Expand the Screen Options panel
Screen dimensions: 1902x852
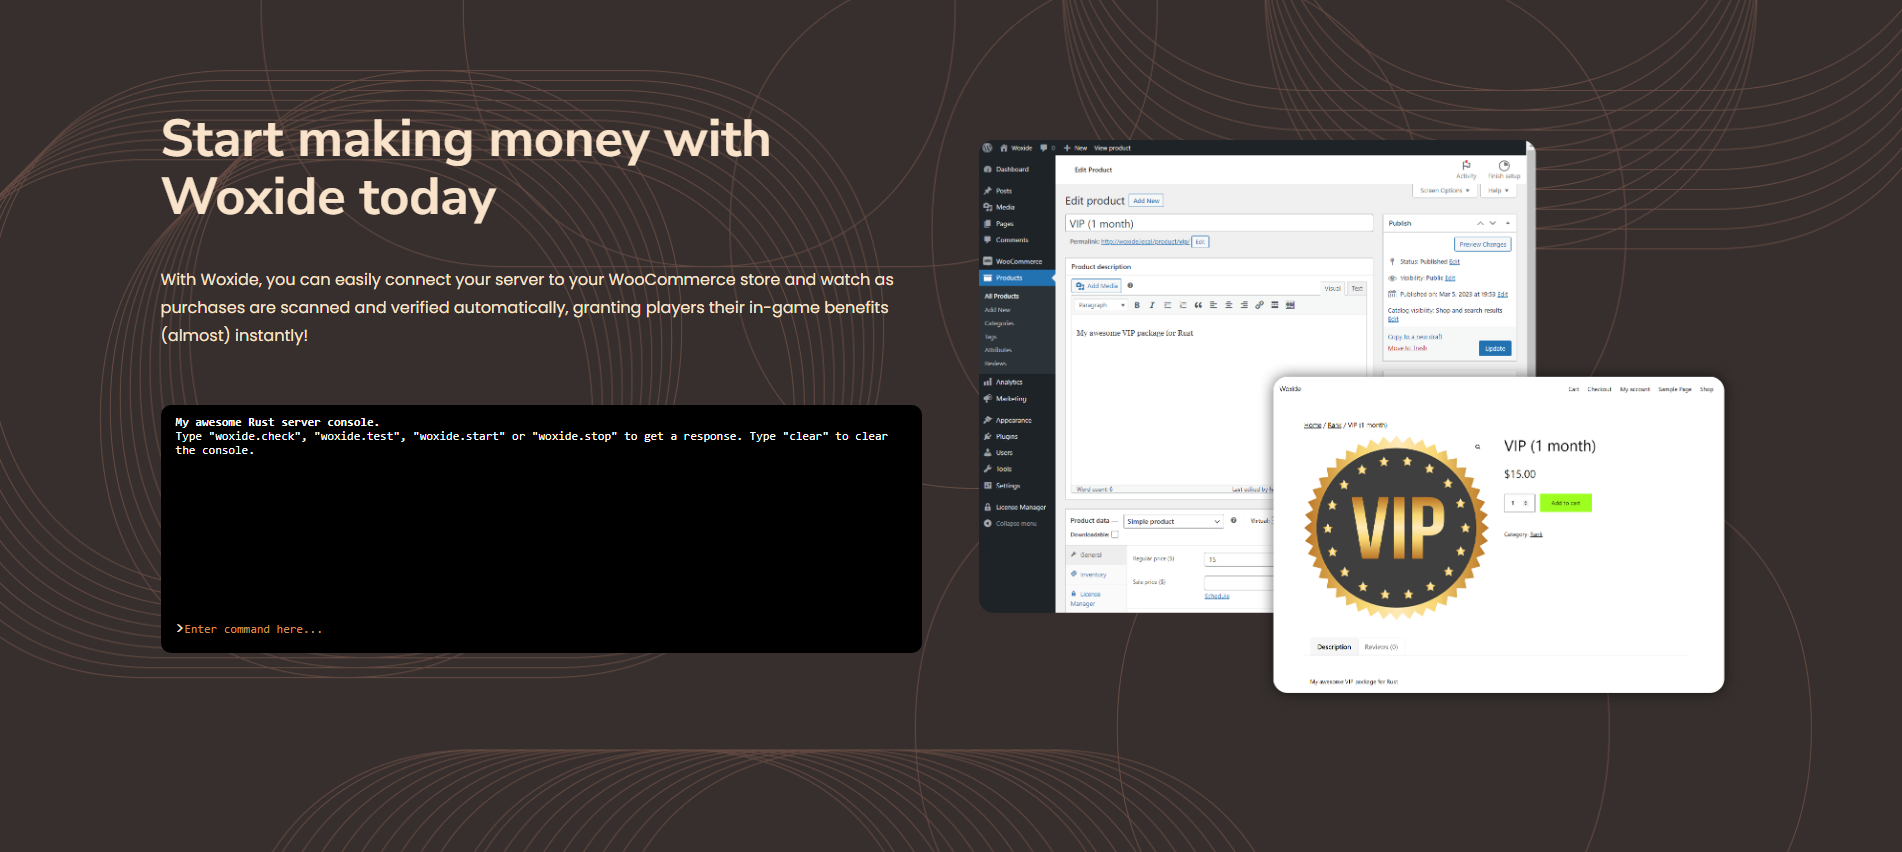click(x=1444, y=190)
